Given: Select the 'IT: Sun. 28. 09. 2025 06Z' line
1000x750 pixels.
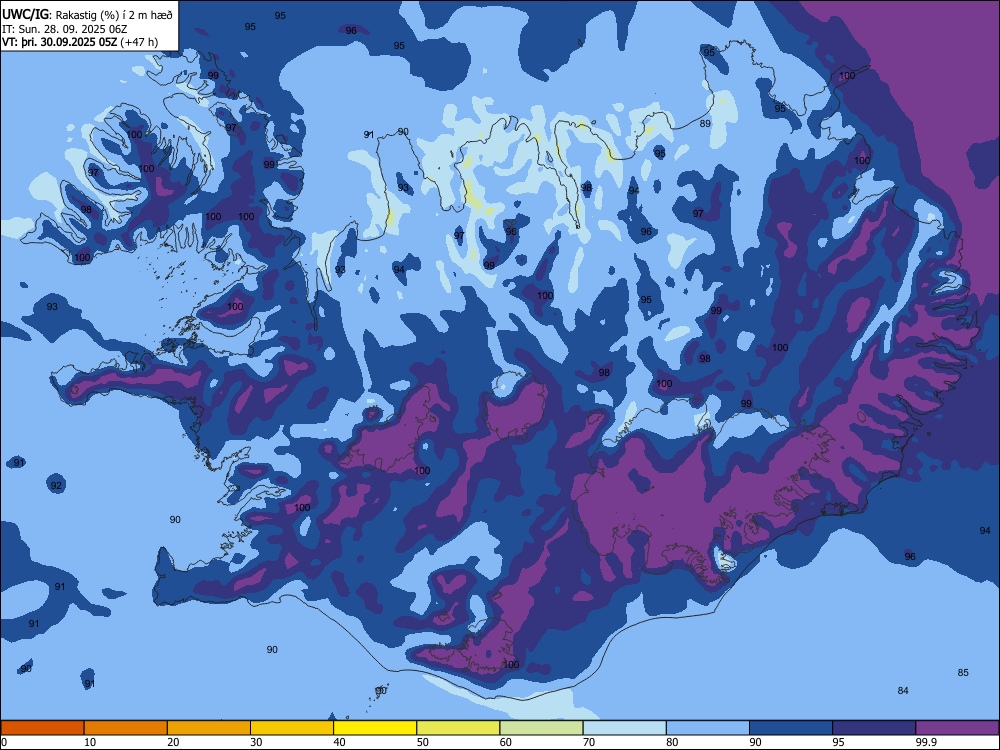Looking at the screenshot, I should [65, 29].
